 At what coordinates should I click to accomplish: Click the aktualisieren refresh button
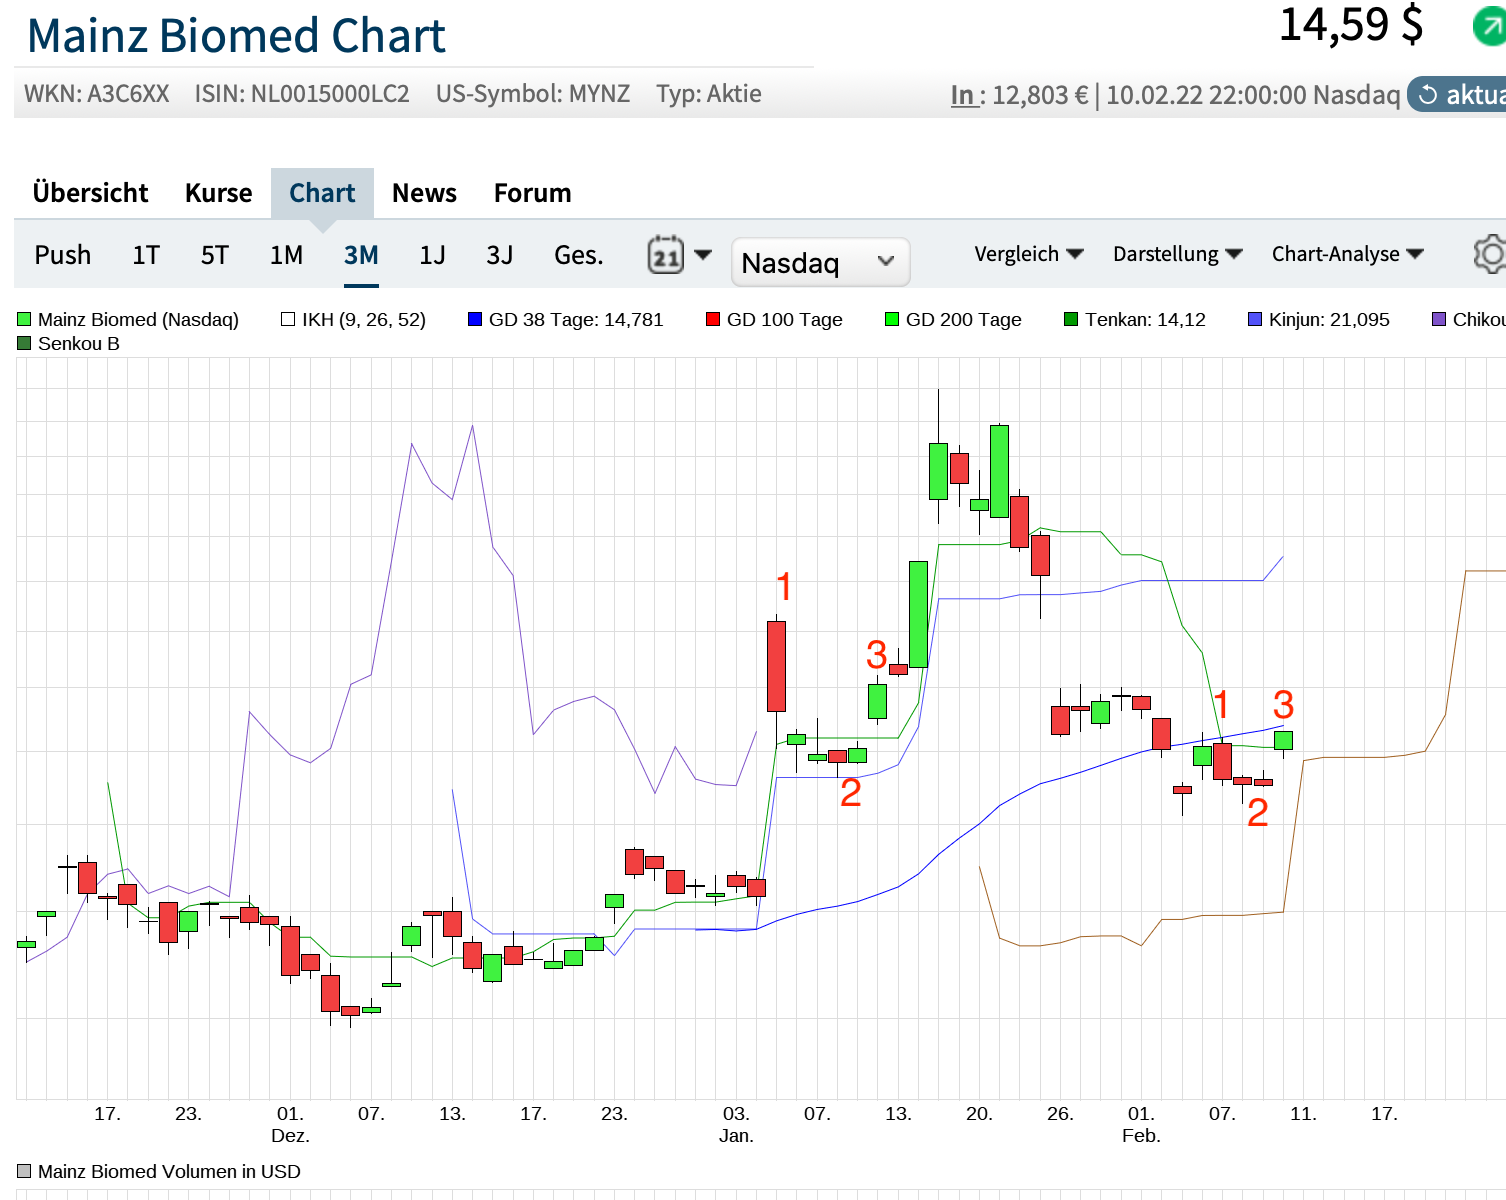point(1456,95)
